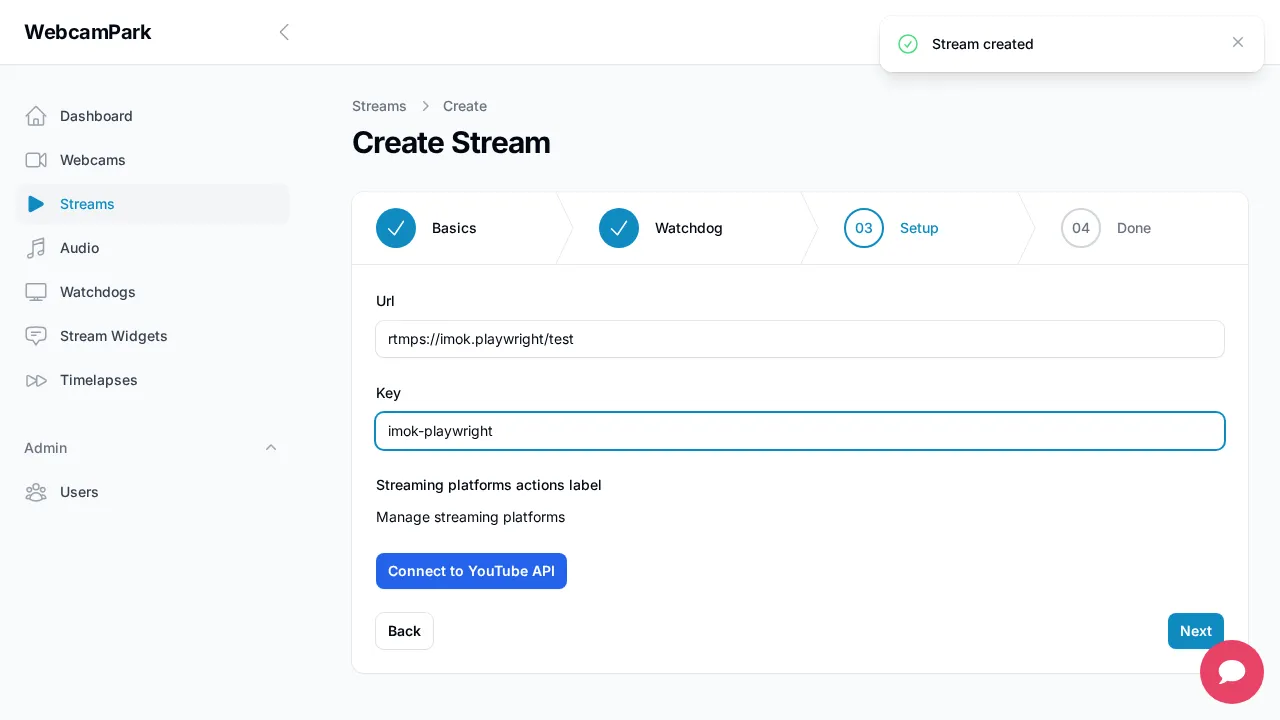Click the Next button
Image resolution: width=1280 pixels, height=720 pixels.
[x=1195, y=631]
